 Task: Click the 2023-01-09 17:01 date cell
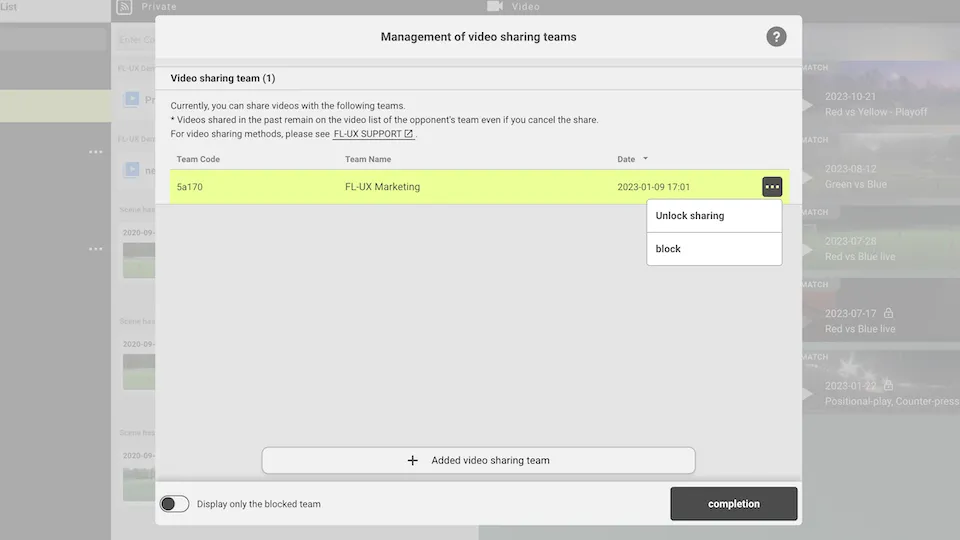pyautogui.click(x=653, y=187)
